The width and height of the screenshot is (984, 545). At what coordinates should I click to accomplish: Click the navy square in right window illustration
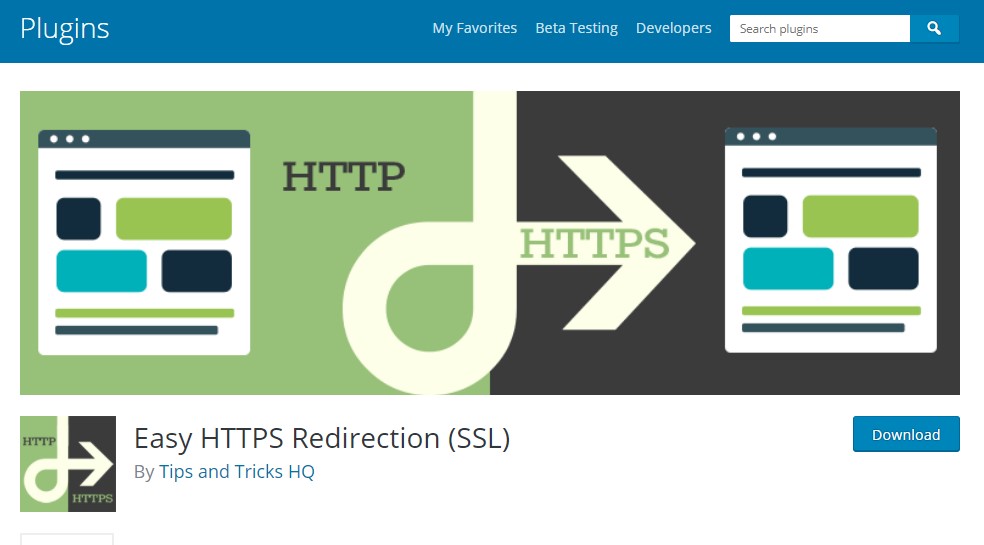coord(765,217)
